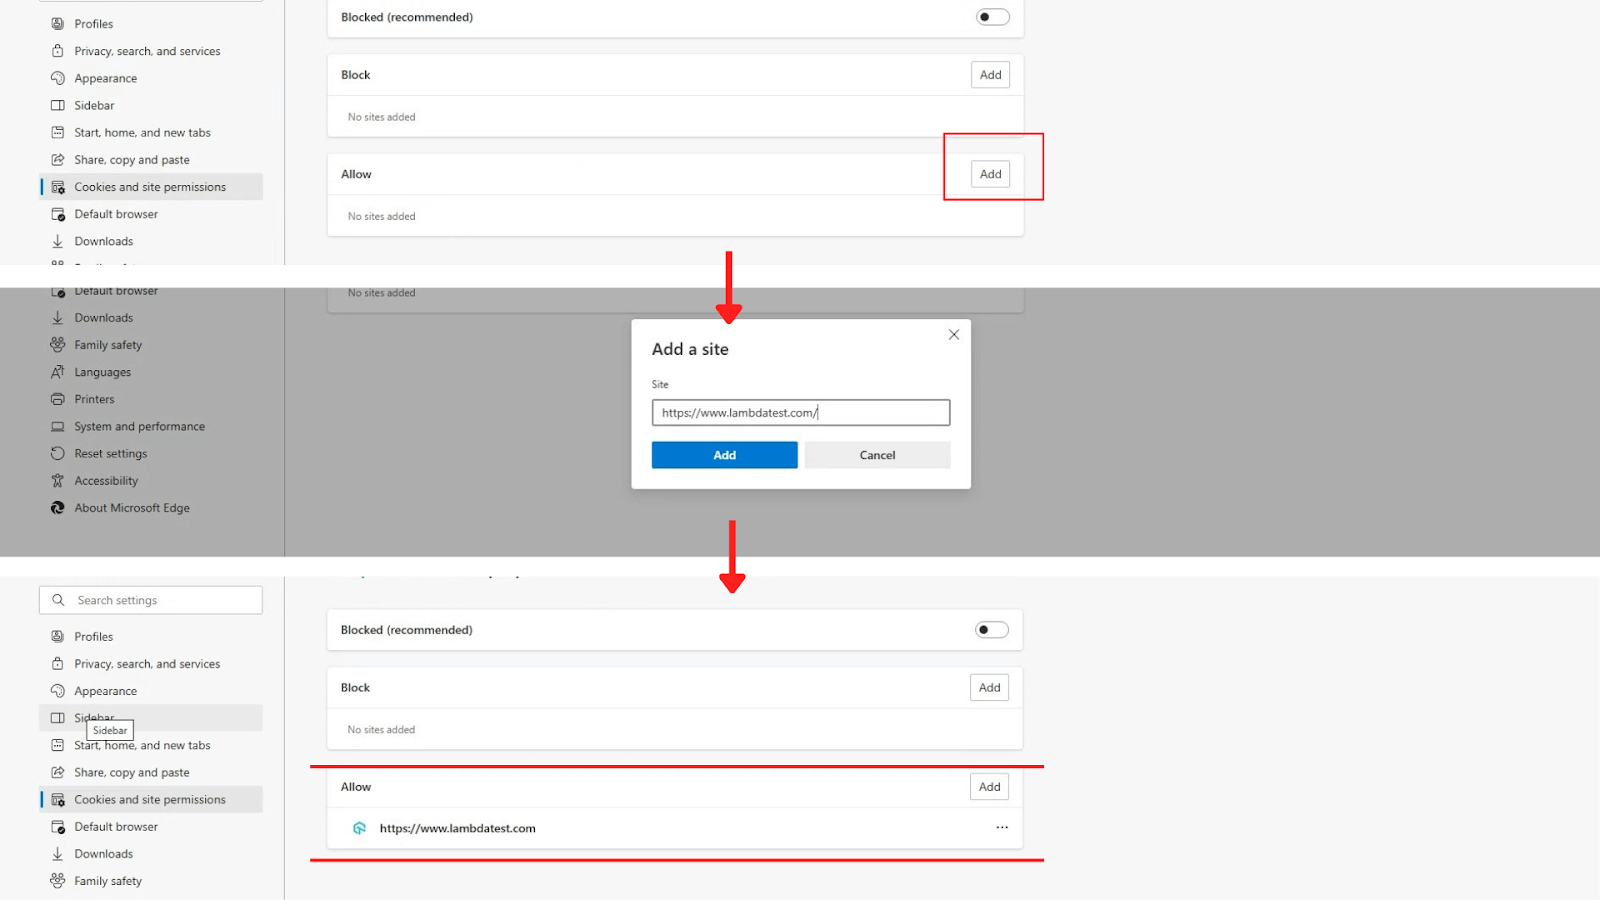Click the About Microsoft Edge logo icon

point(58,508)
